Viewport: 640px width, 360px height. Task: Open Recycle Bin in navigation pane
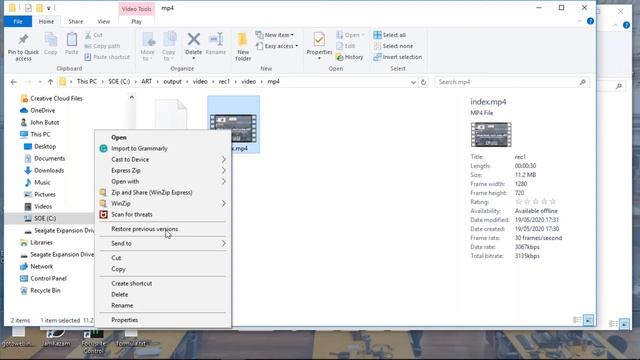pos(45,291)
